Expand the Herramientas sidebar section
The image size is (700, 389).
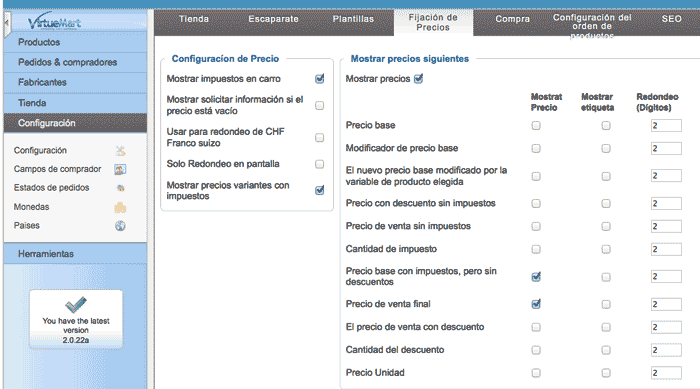tap(75, 254)
